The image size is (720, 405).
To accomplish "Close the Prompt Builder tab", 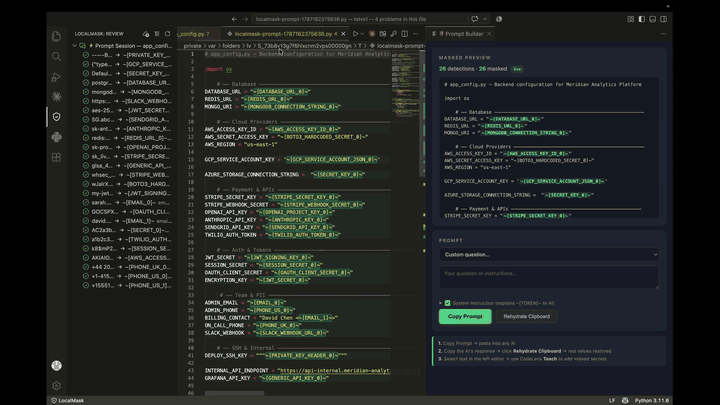I will 489,34.
